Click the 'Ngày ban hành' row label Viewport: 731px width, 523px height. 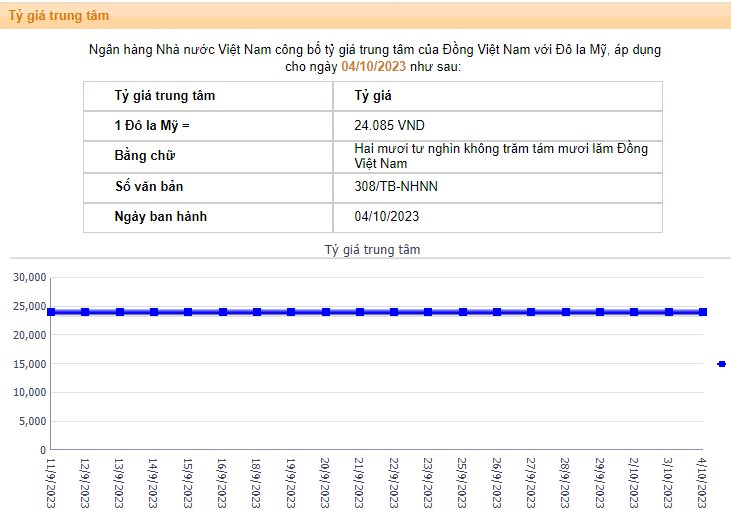pos(160,217)
